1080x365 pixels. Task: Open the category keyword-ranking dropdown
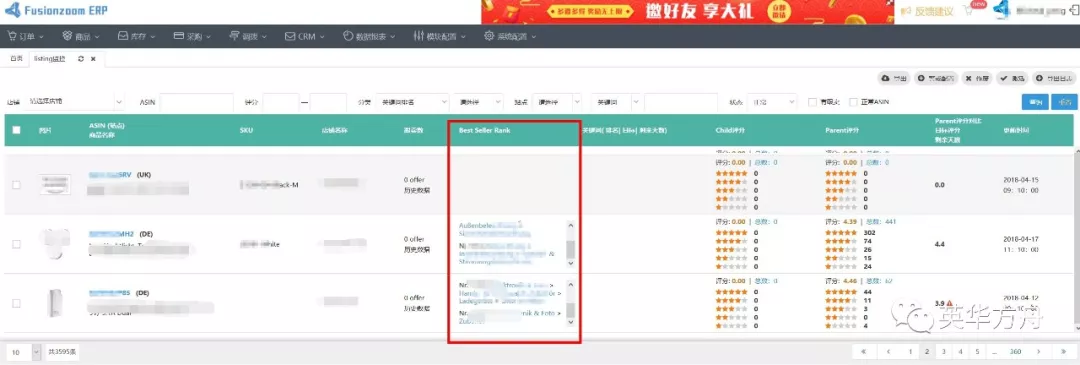(412, 102)
